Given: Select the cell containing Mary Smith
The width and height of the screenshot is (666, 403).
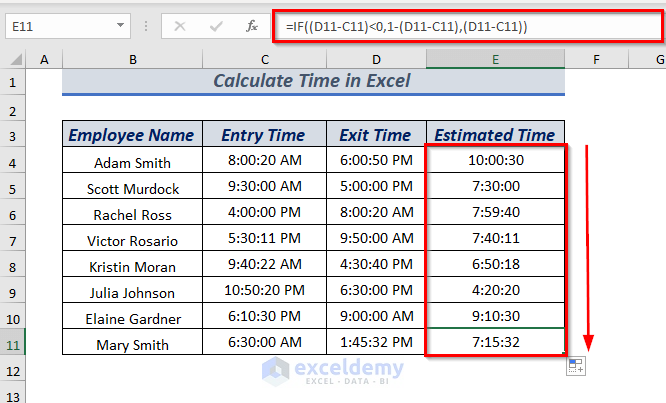Looking at the screenshot, I should [x=133, y=342].
